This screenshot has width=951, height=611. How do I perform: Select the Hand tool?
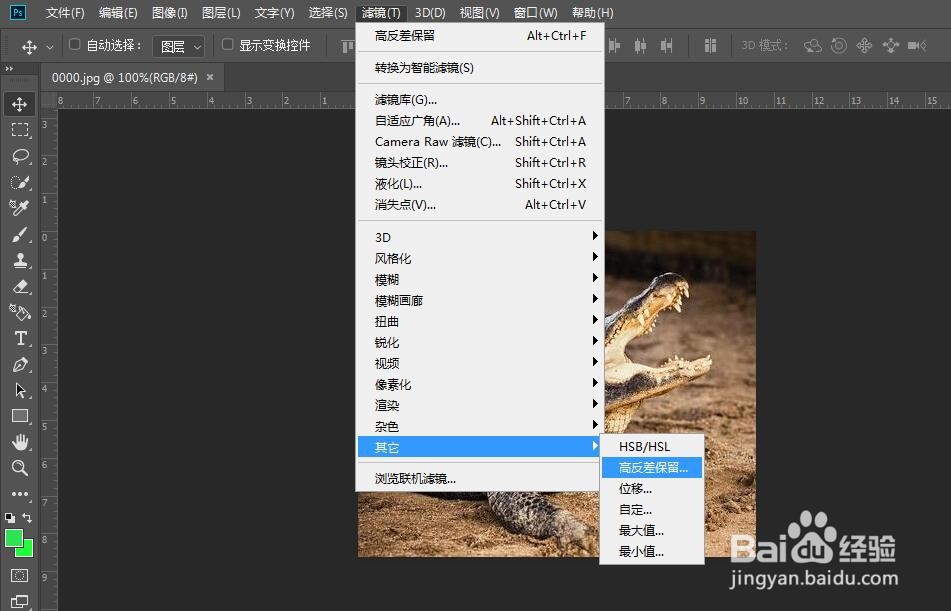pyautogui.click(x=22, y=442)
